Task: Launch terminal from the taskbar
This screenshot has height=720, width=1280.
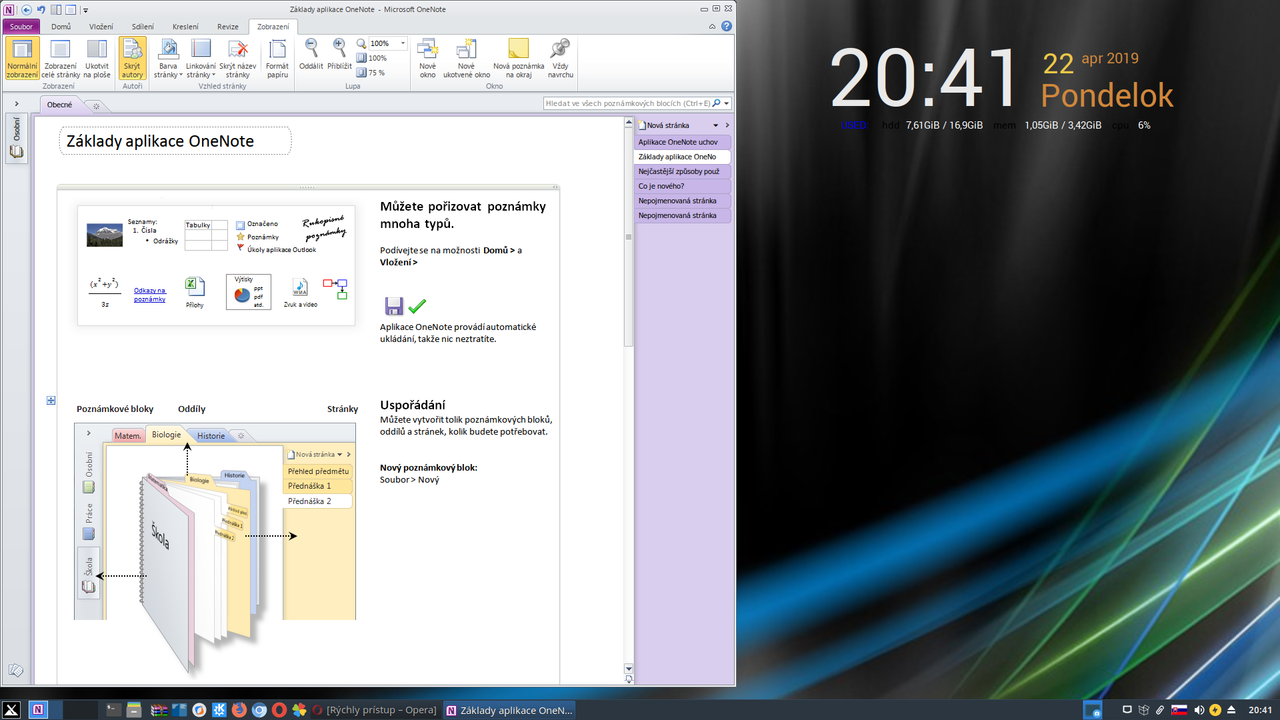Action: click(x=116, y=710)
